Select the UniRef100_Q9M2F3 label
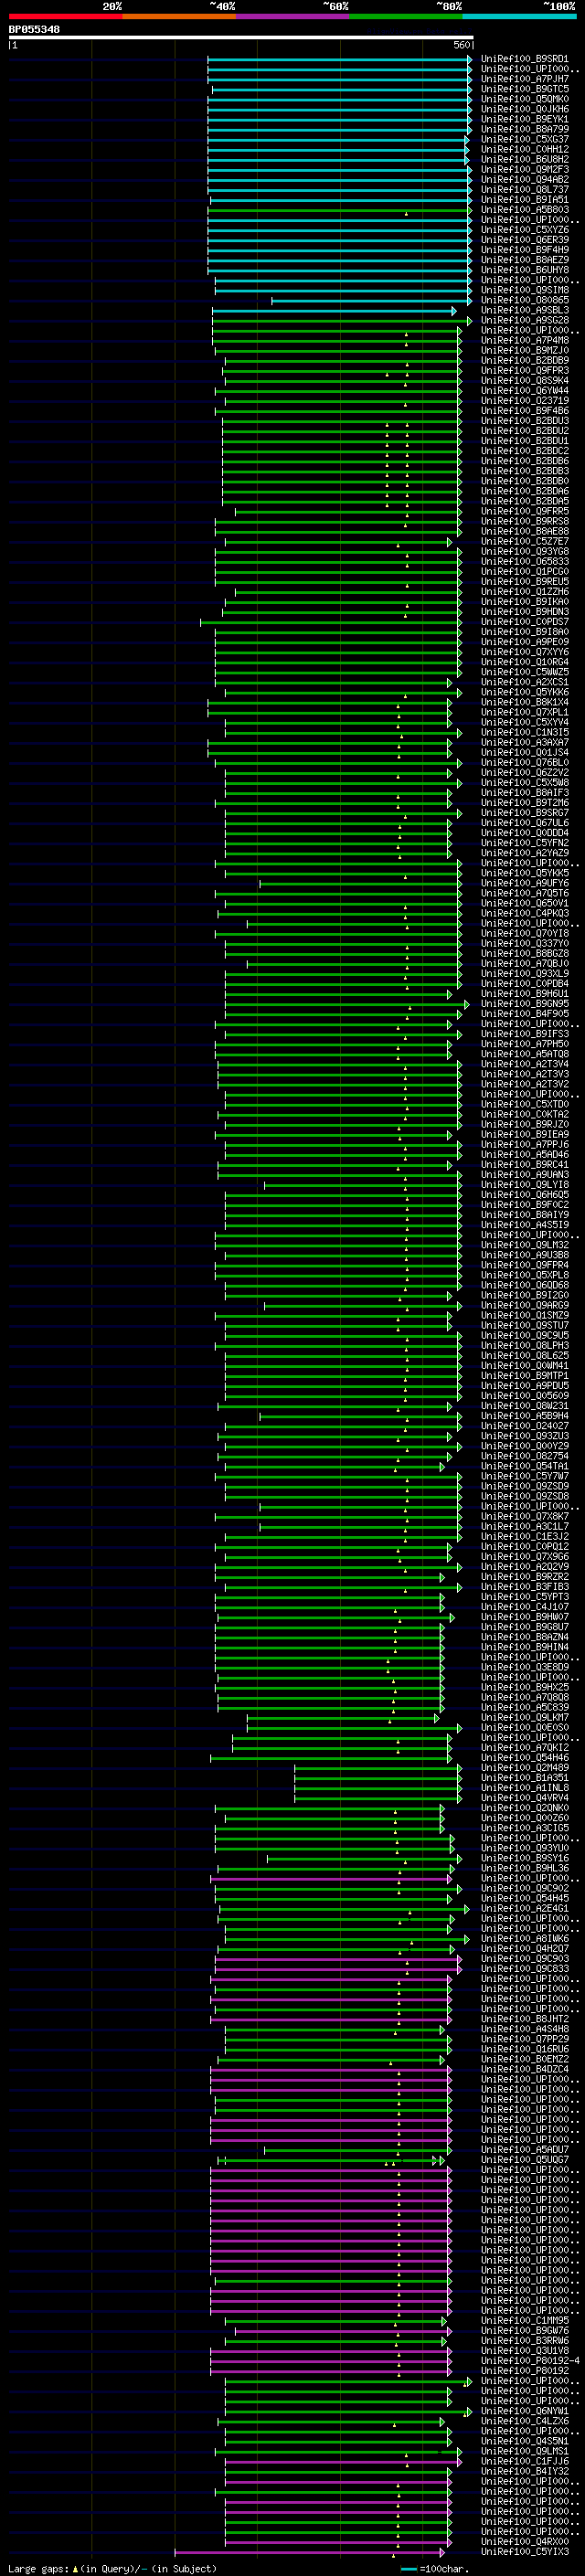 (x=525, y=169)
